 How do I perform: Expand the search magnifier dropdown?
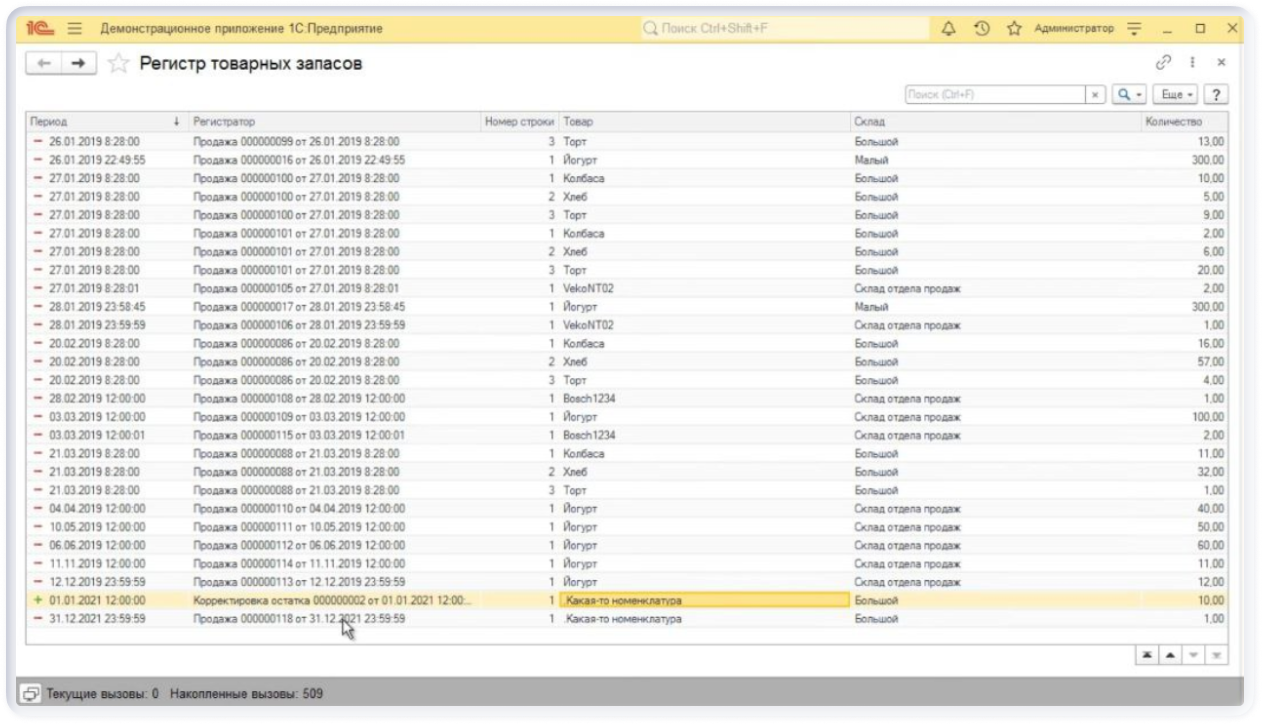click(1129, 94)
